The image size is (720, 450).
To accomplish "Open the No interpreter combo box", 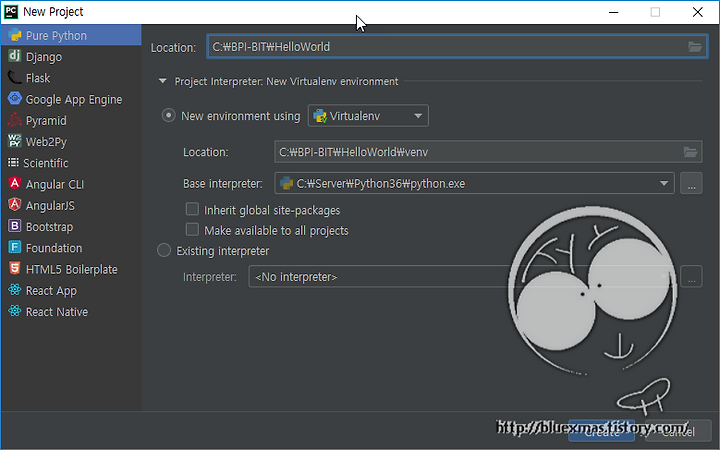I will coord(461,276).
